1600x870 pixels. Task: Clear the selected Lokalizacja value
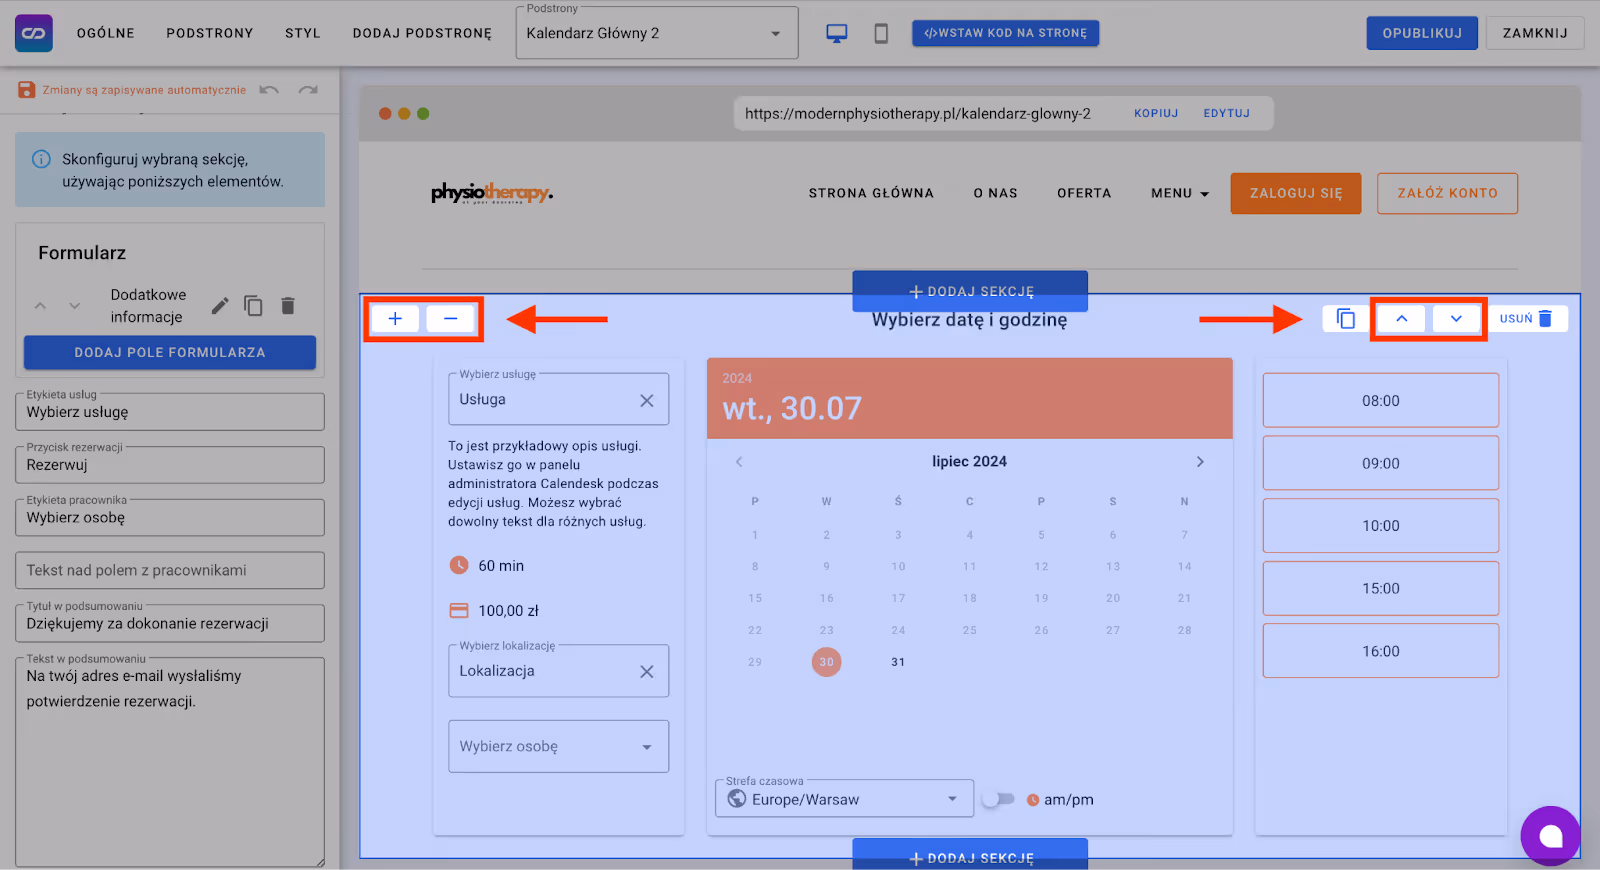click(x=647, y=672)
